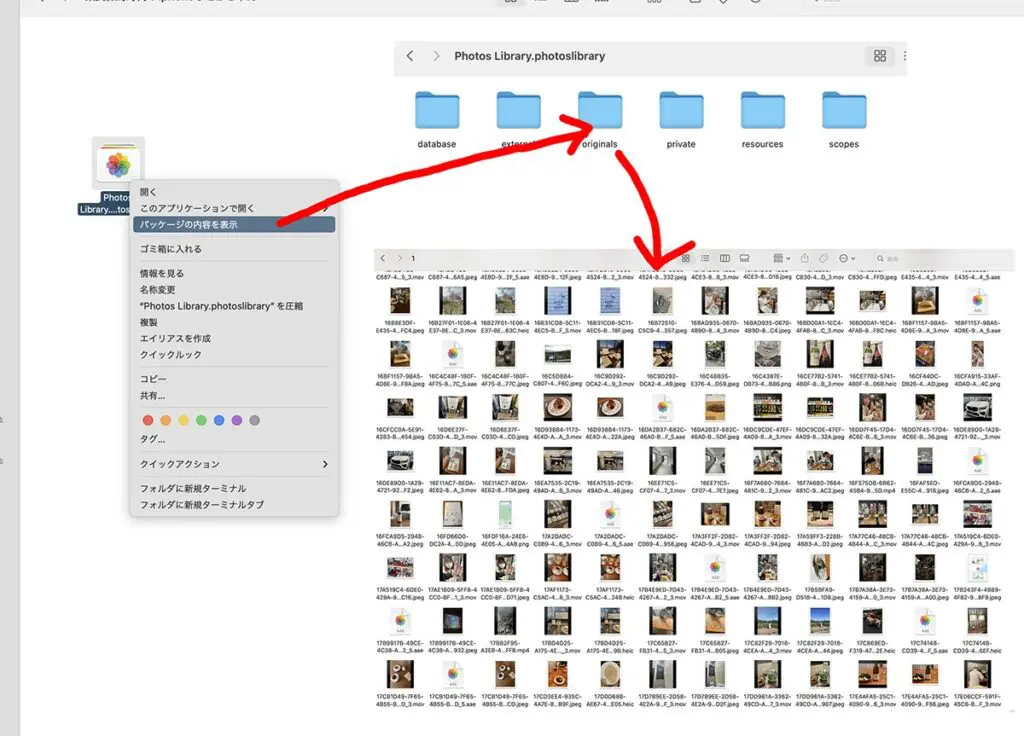
Task: Open the action (ellipsis) dropdown in lower toolbar
Action: tap(848, 259)
